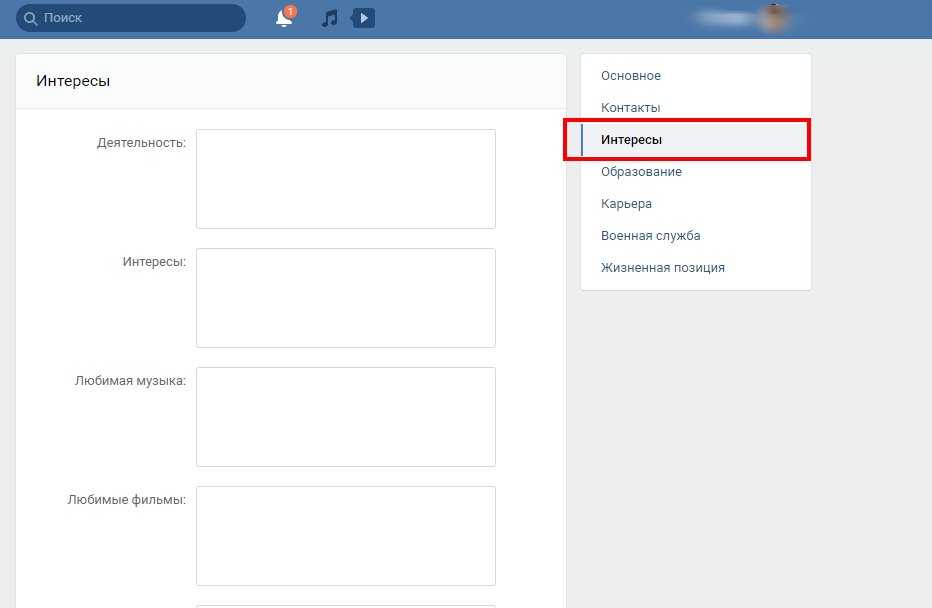Go to the Основное section
932x608 pixels.
point(630,76)
